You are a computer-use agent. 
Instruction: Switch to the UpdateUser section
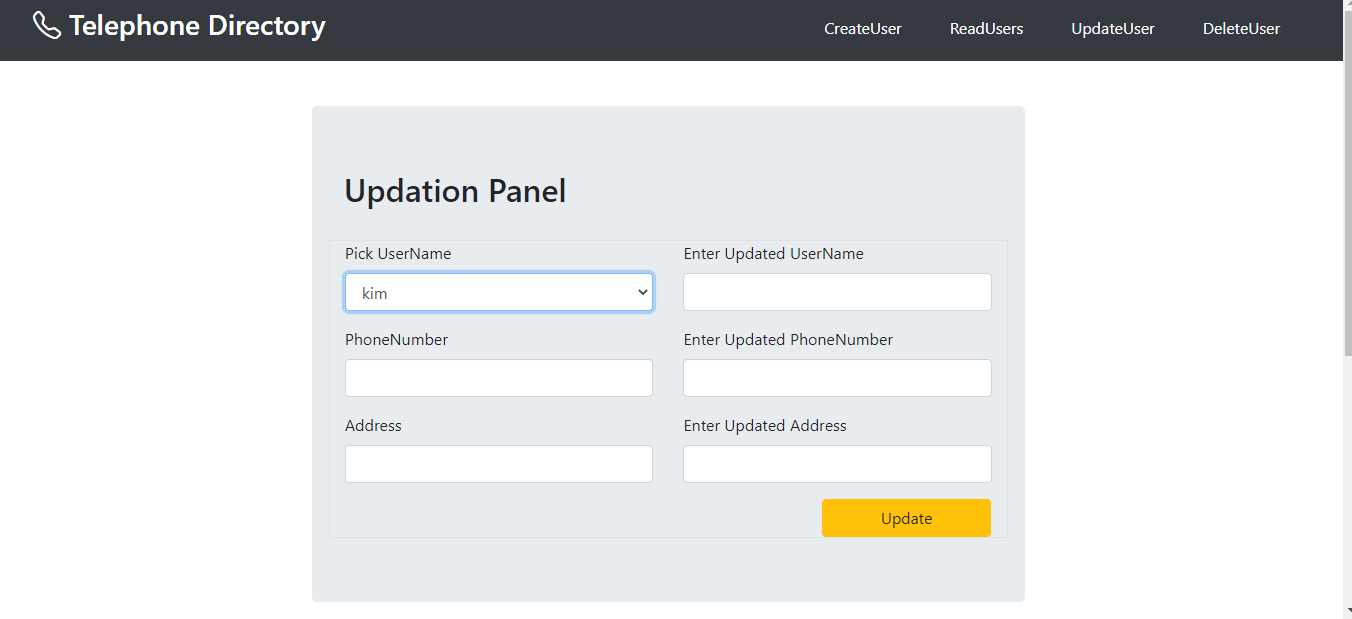coord(1112,29)
